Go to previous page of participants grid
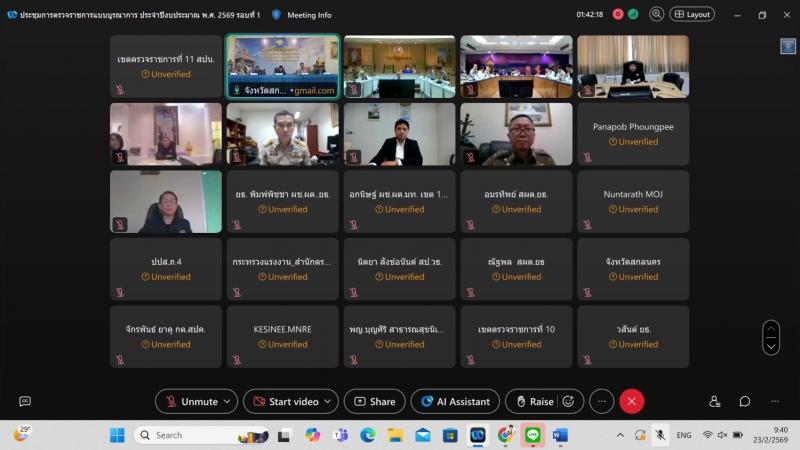800x450 pixels. [x=771, y=329]
